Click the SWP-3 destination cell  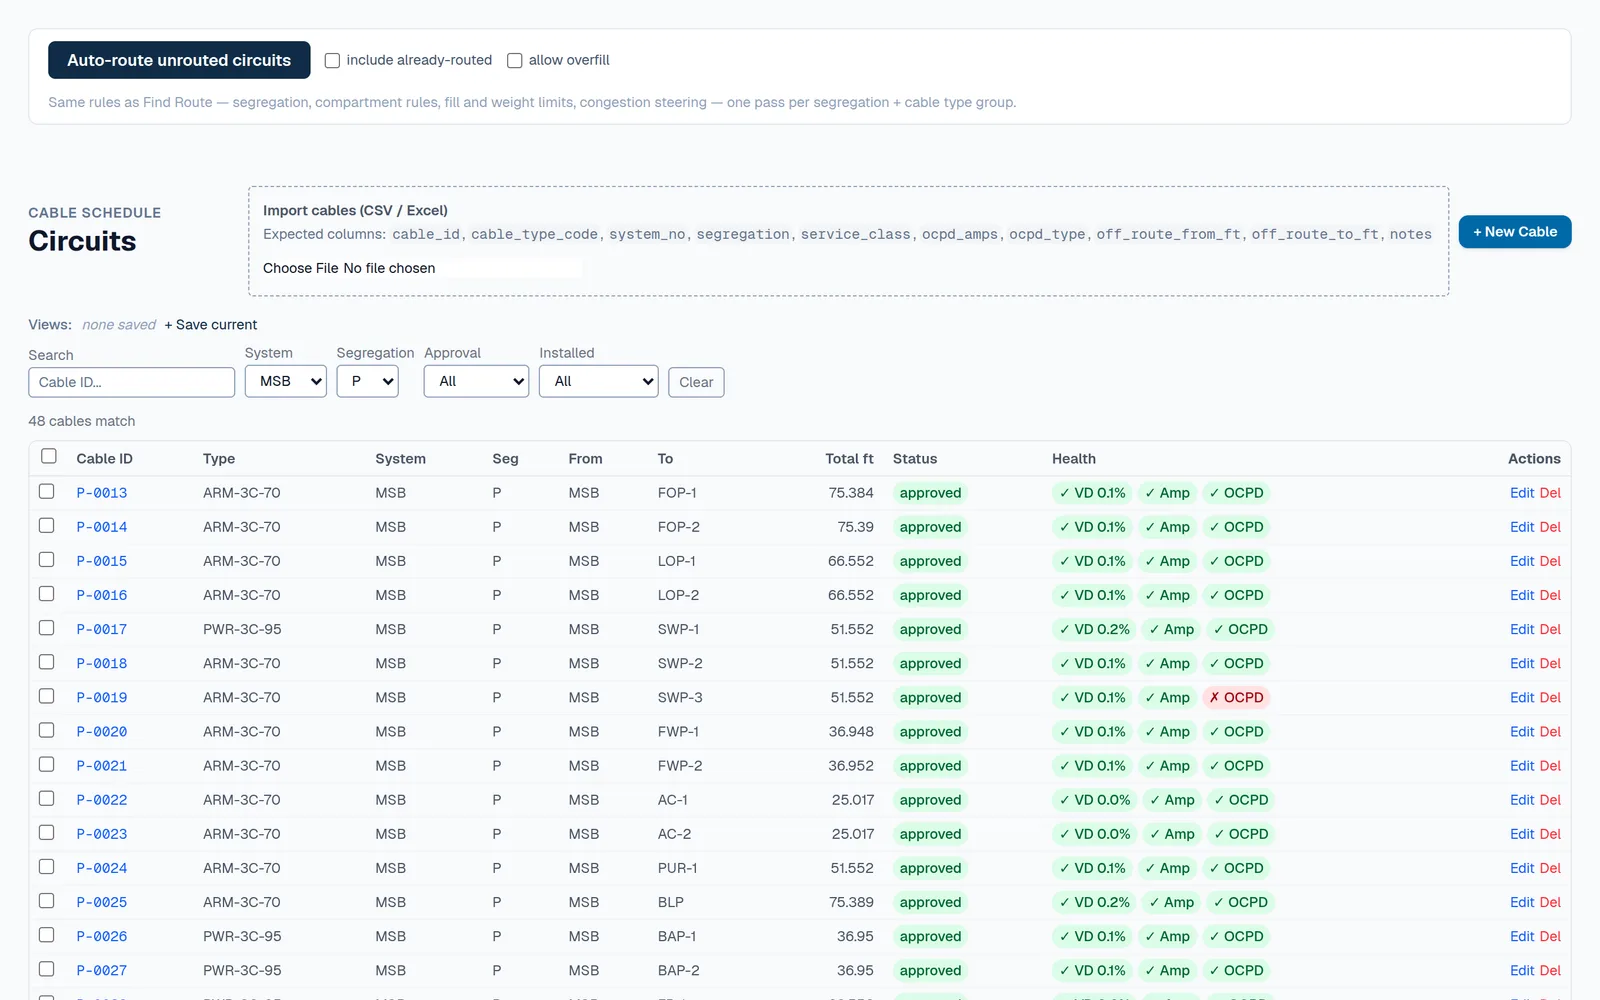[680, 698]
